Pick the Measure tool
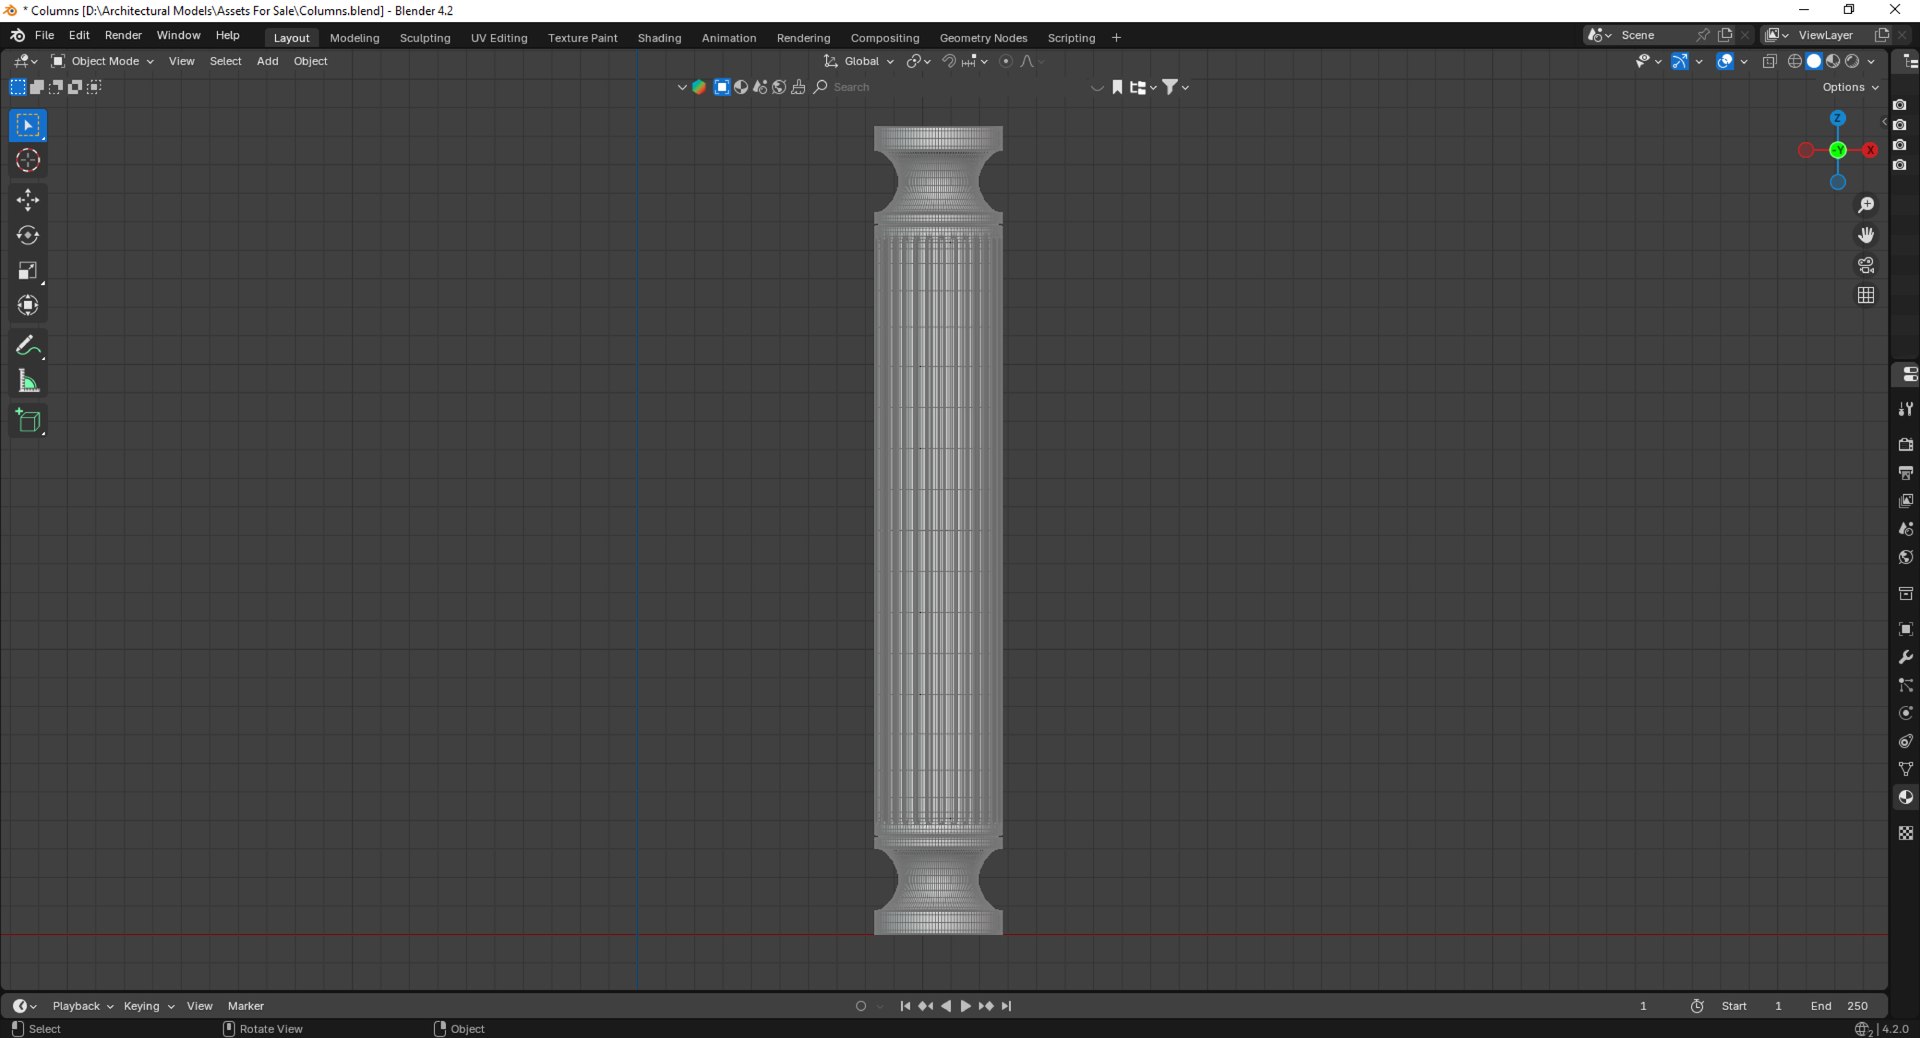The image size is (1920, 1038). point(28,381)
